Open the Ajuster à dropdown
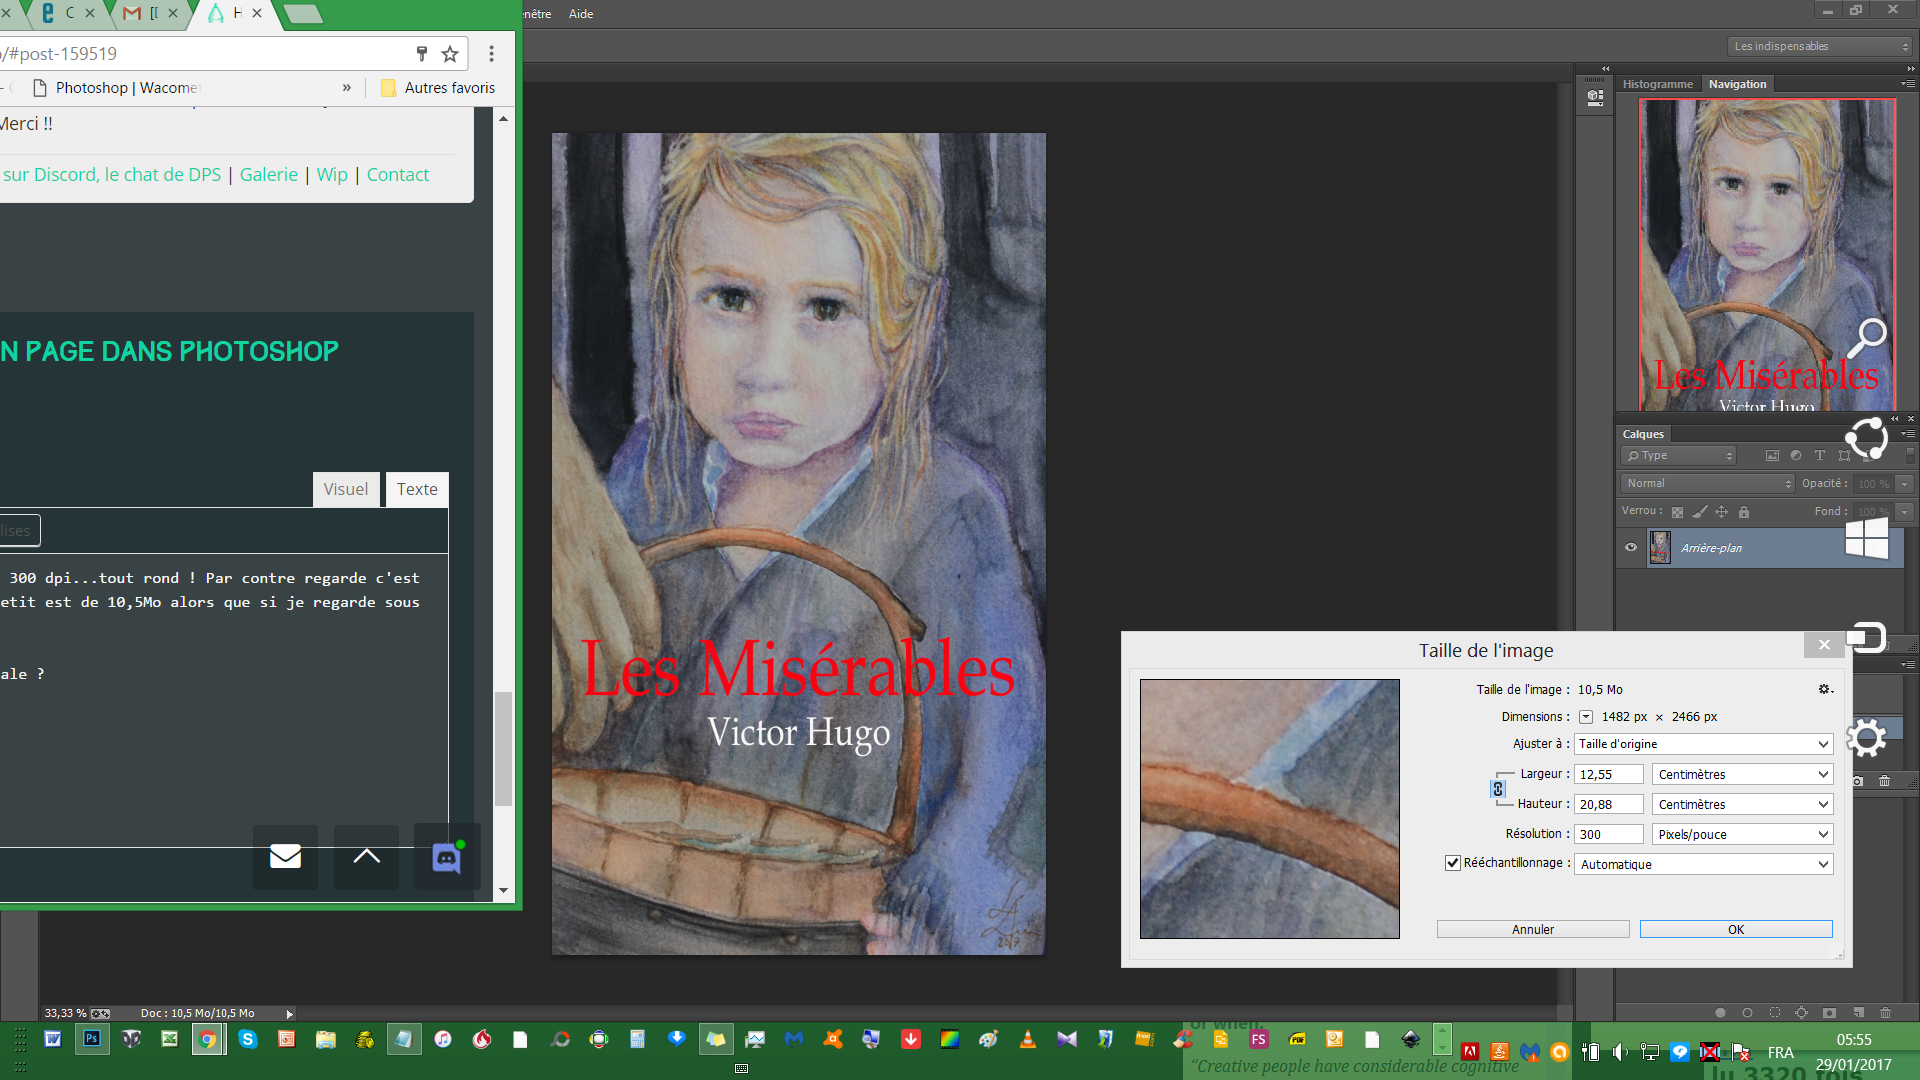This screenshot has height=1080, width=1920. (x=1703, y=744)
